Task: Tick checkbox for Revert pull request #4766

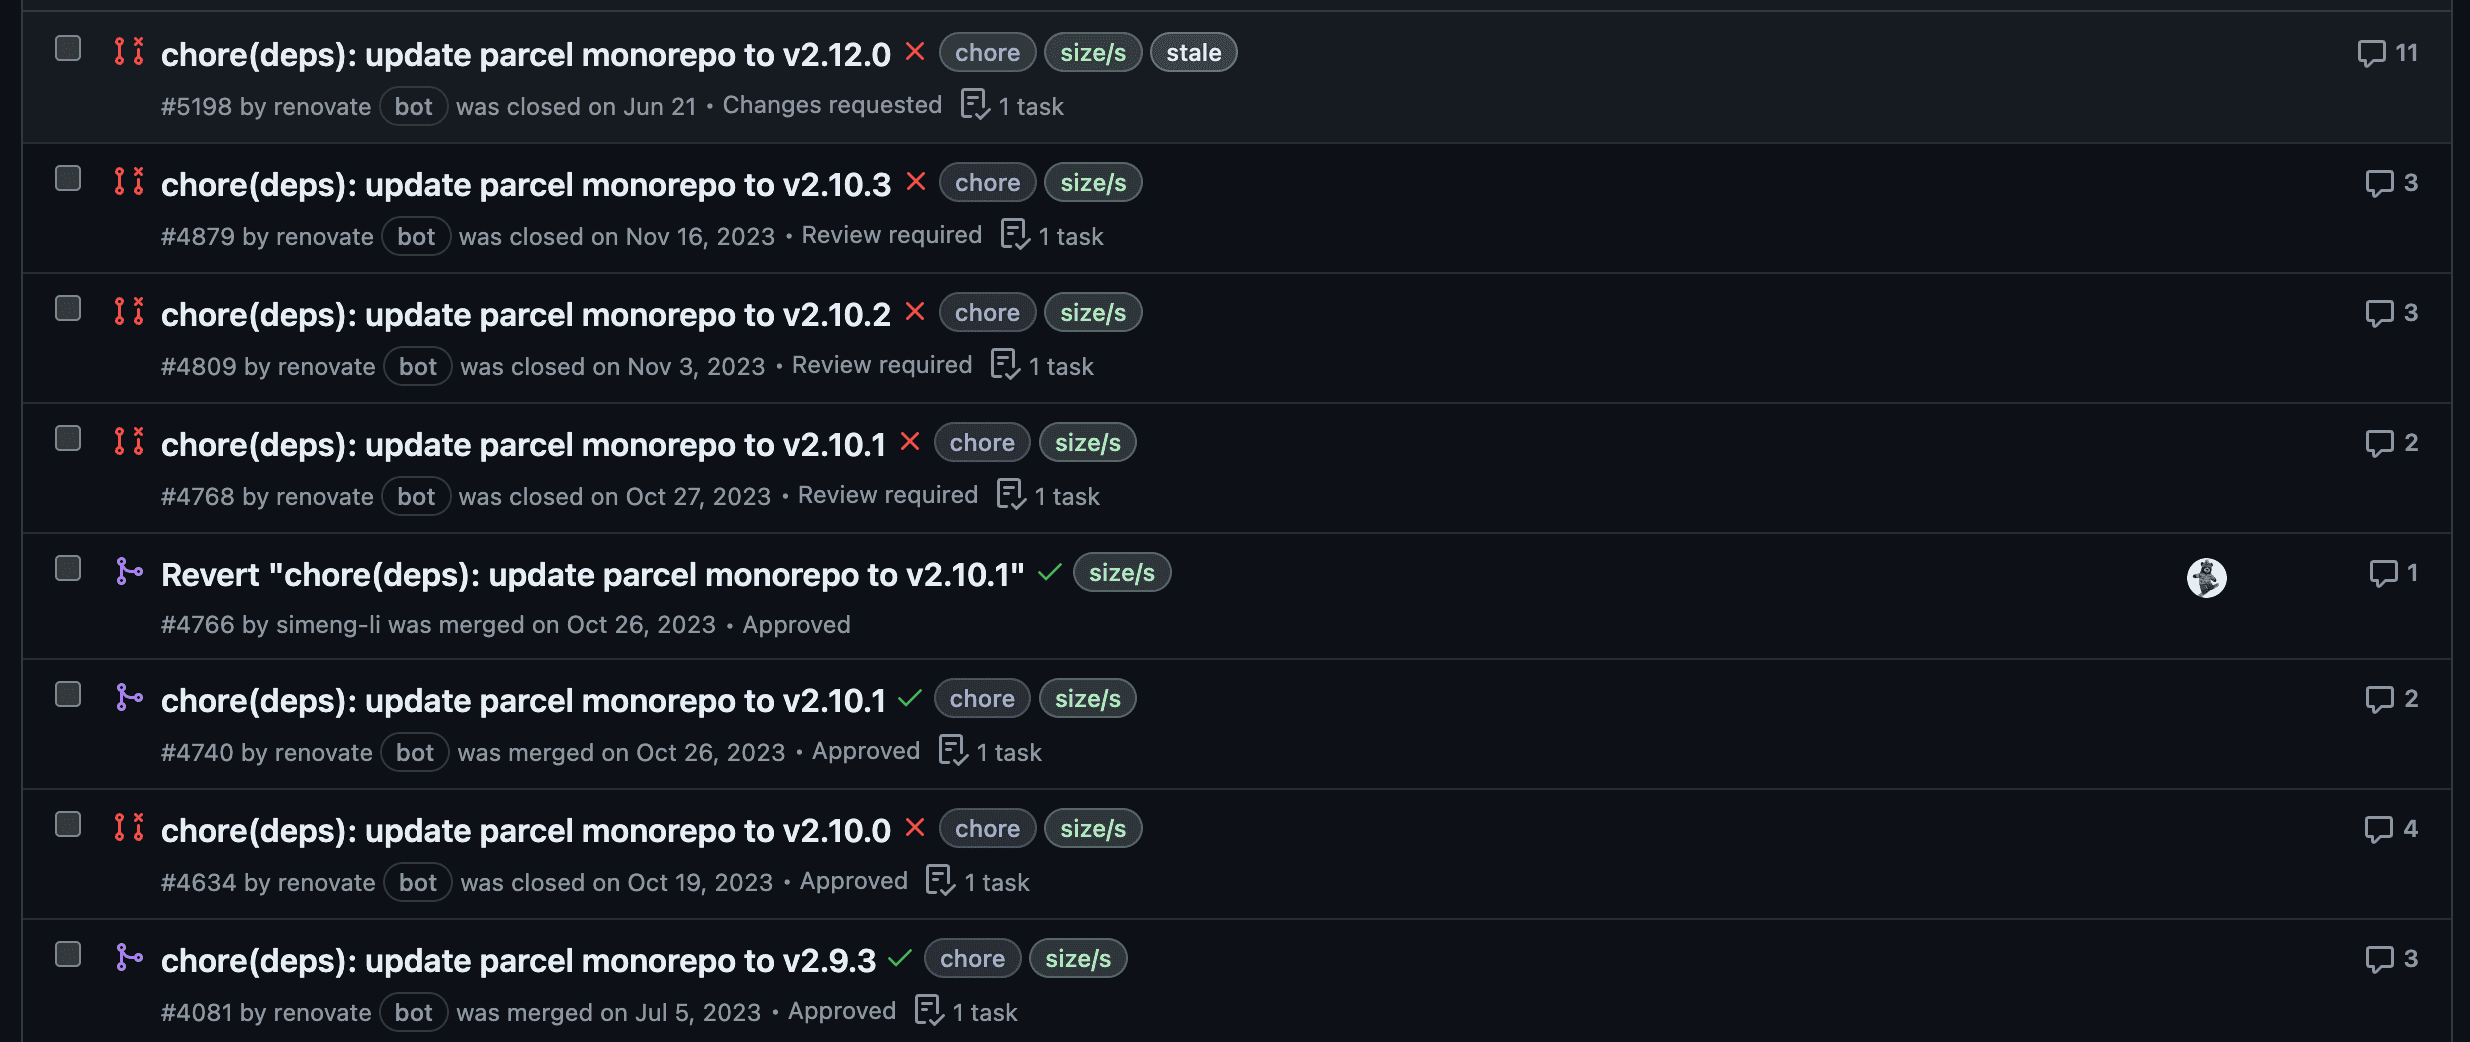Action: pyautogui.click(x=68, y=568)
